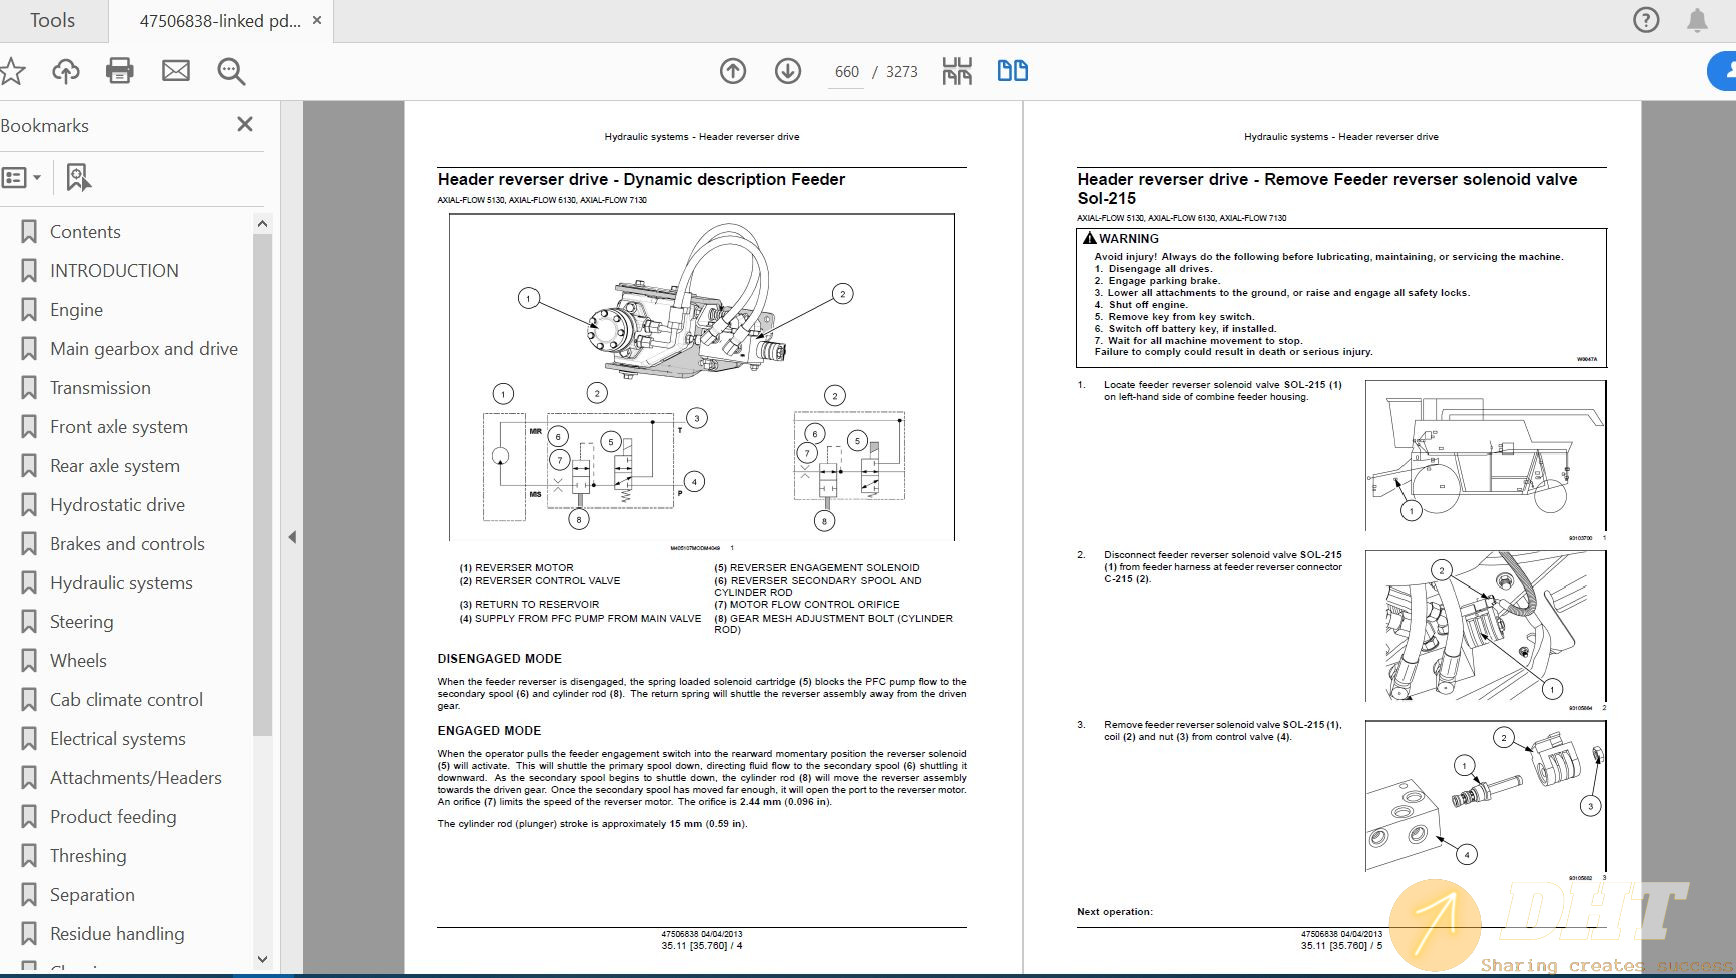
Task: Click bookmark icon beside Electrical systems
Action: (29, 739)
